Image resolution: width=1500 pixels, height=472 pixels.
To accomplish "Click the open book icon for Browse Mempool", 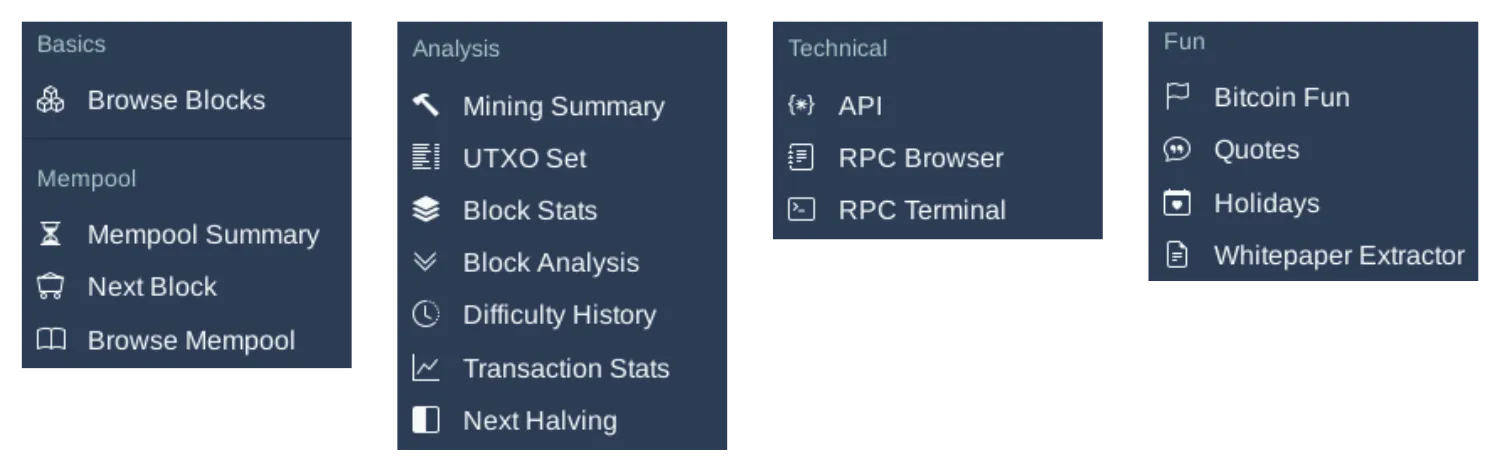I will click(x=50, y=340).
